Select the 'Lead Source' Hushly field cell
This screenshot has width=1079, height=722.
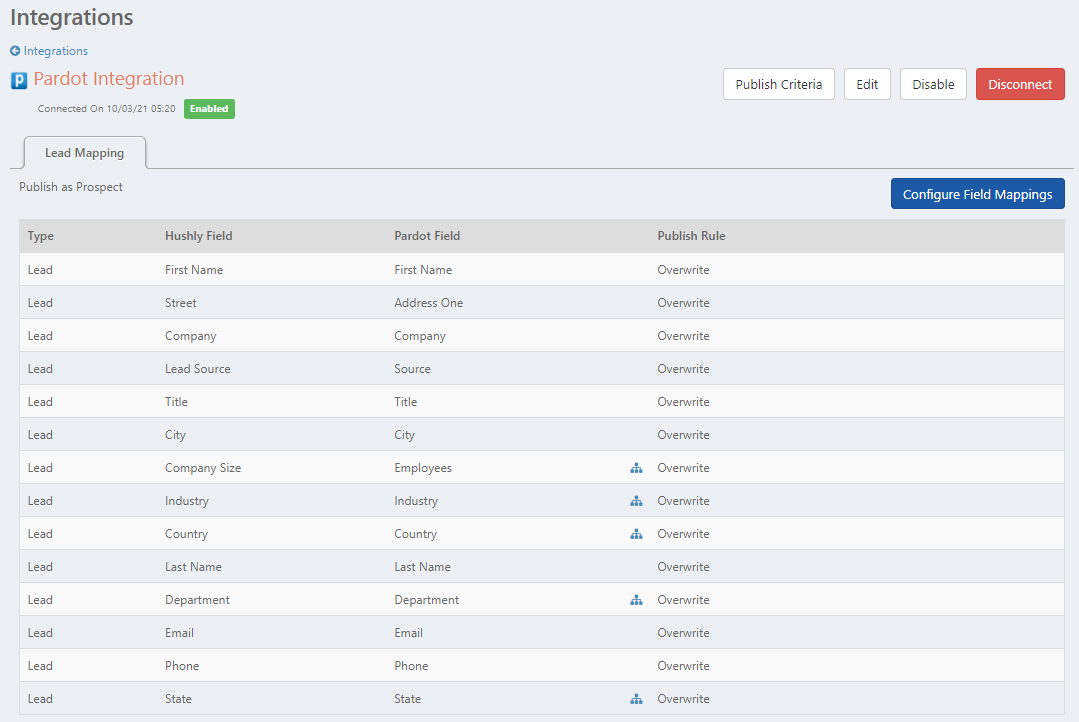click(x=197, y=369)
